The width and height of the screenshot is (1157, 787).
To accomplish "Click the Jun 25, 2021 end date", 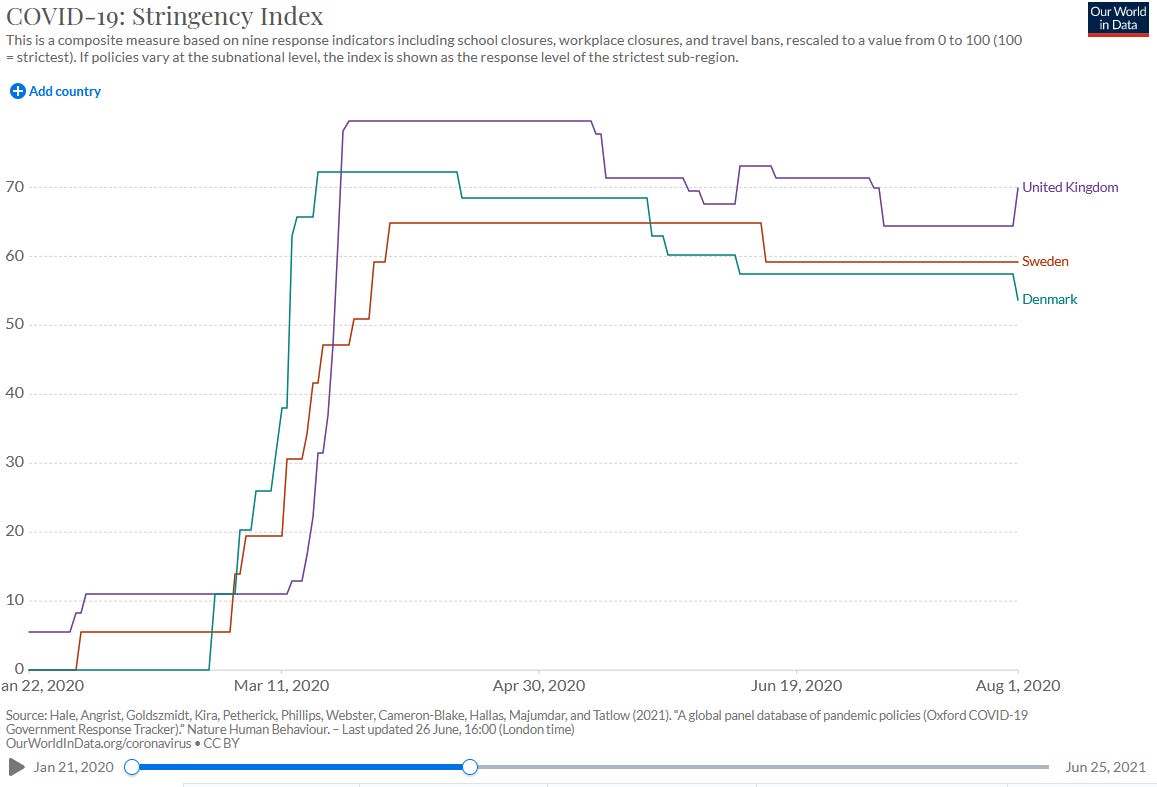I will coord(1105,767).
